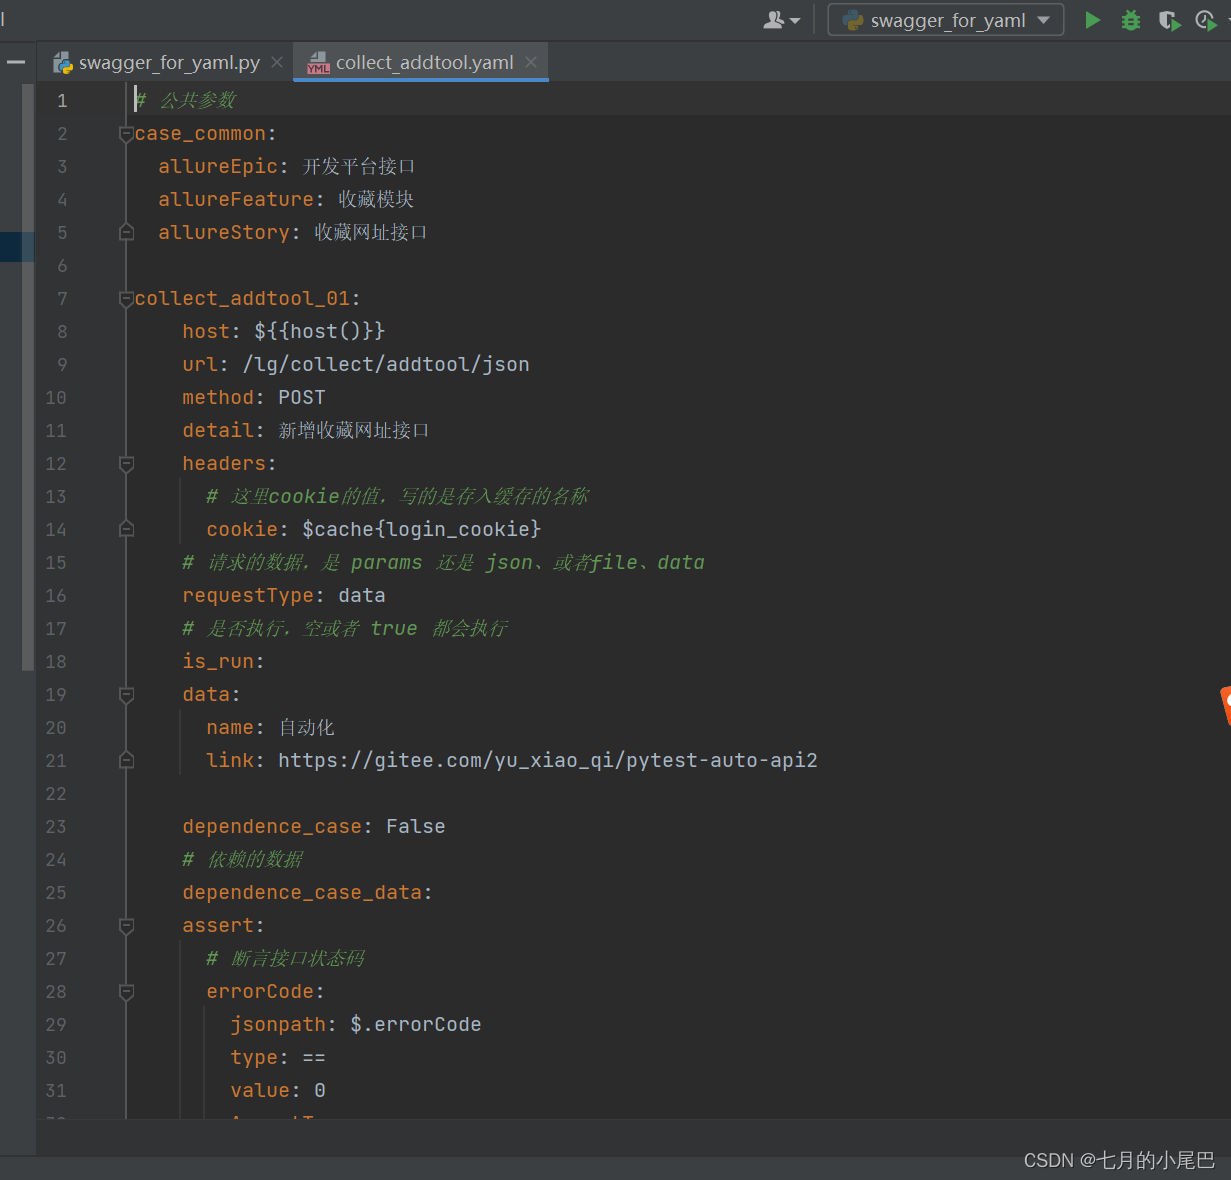Screen dimensions: 1231x1180
Task: Run the swagger_for_yaml configuration
Action: click(1092, 20)
